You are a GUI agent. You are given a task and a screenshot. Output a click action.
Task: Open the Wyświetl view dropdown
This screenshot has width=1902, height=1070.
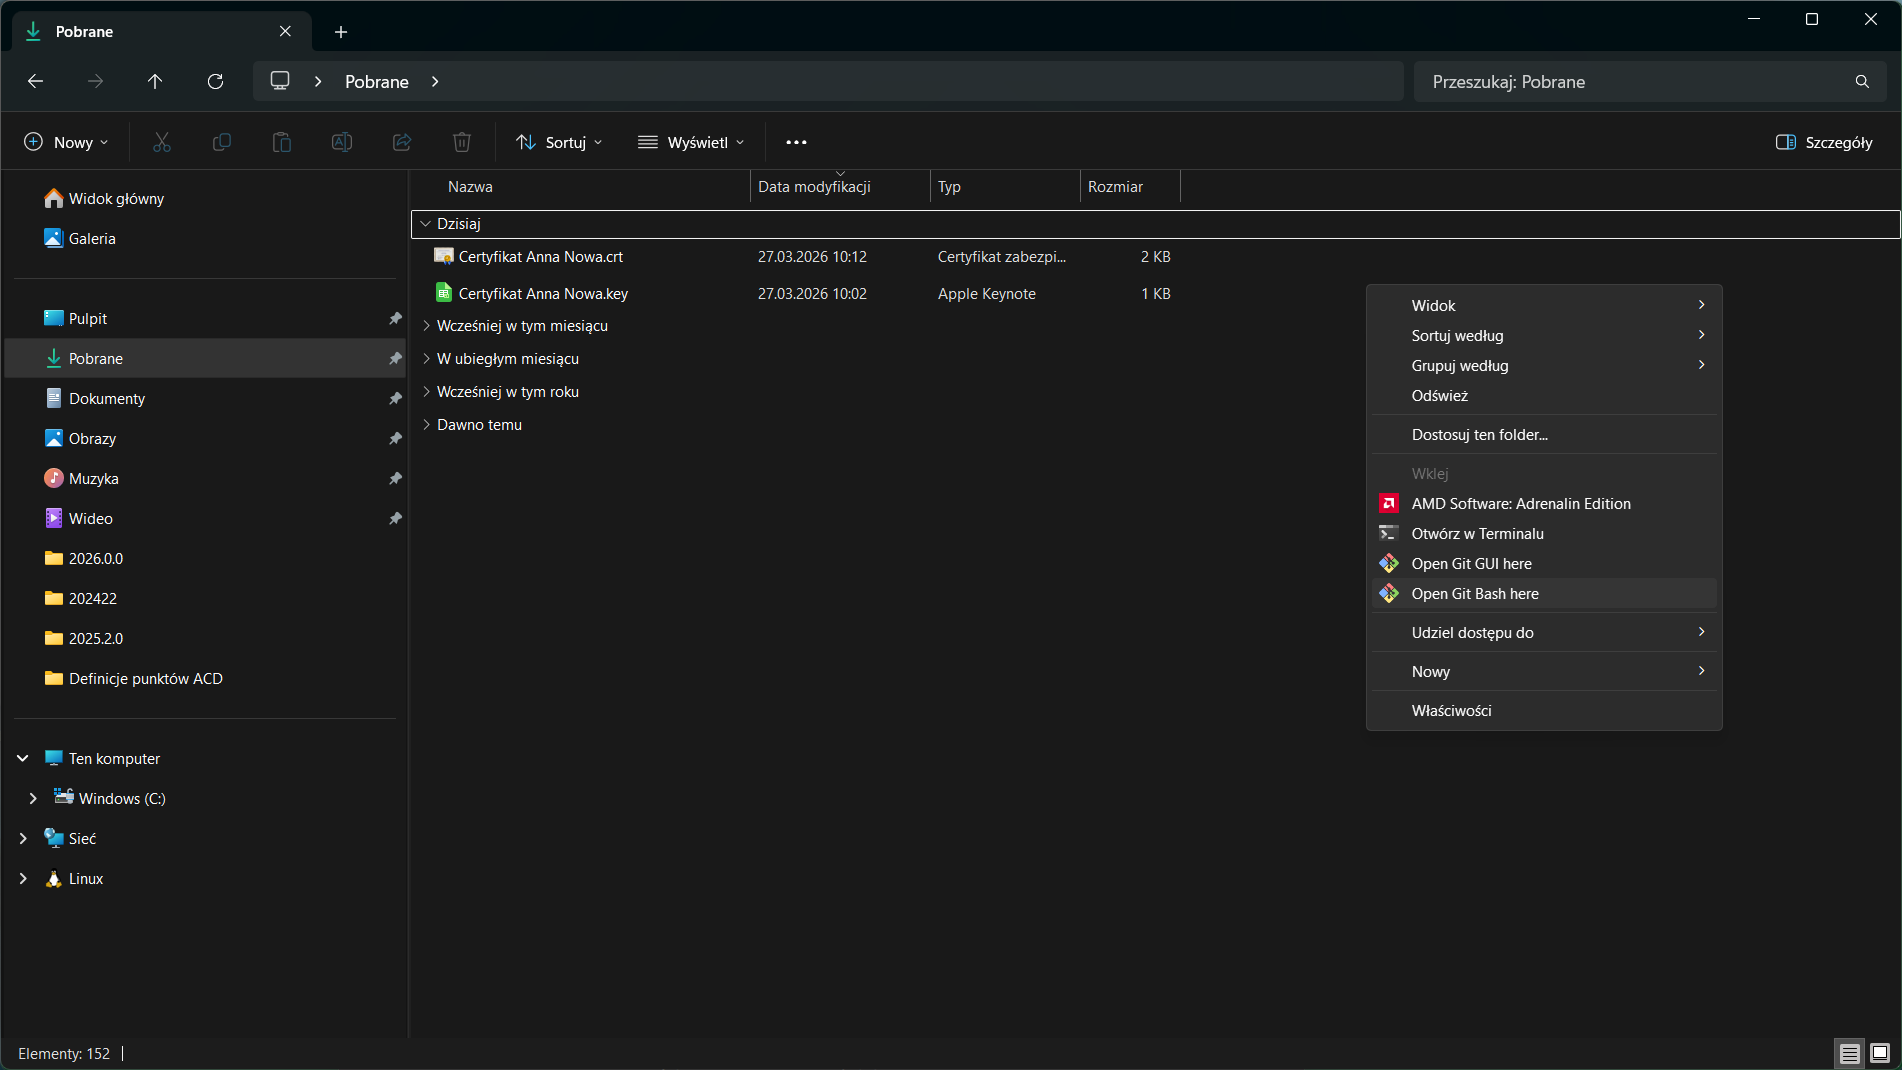pyautogui.click(x=691, y=143)
